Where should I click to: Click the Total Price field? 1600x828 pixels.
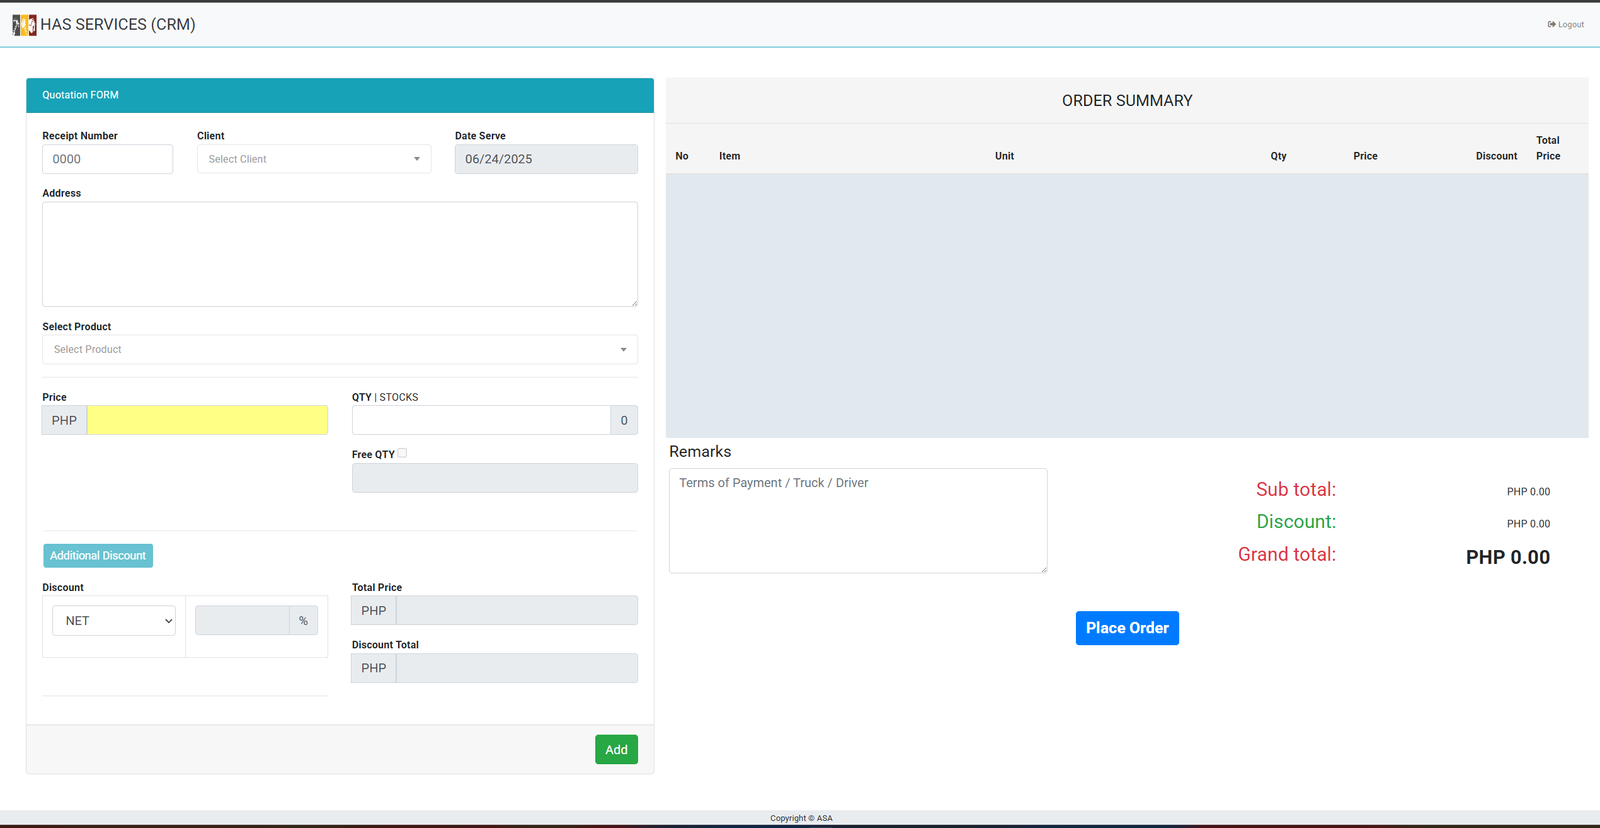pos(516,611)
